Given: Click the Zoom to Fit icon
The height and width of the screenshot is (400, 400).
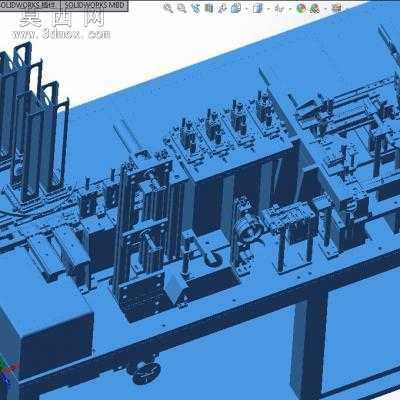Looking at the screenshot, I should tap(168, 8).
